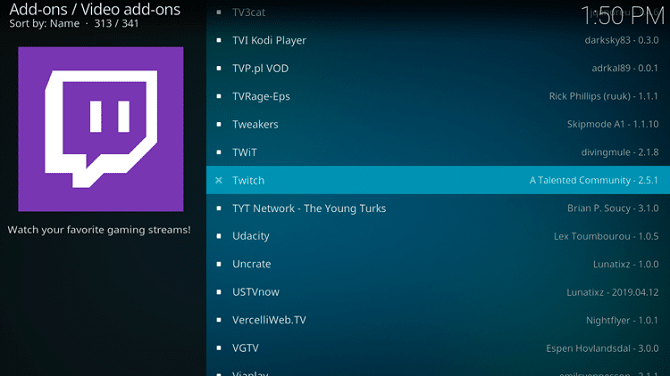Click the bullet icon beside TYT Network
The height and width of the screenshot is (376, 670).
coord(219,208)
